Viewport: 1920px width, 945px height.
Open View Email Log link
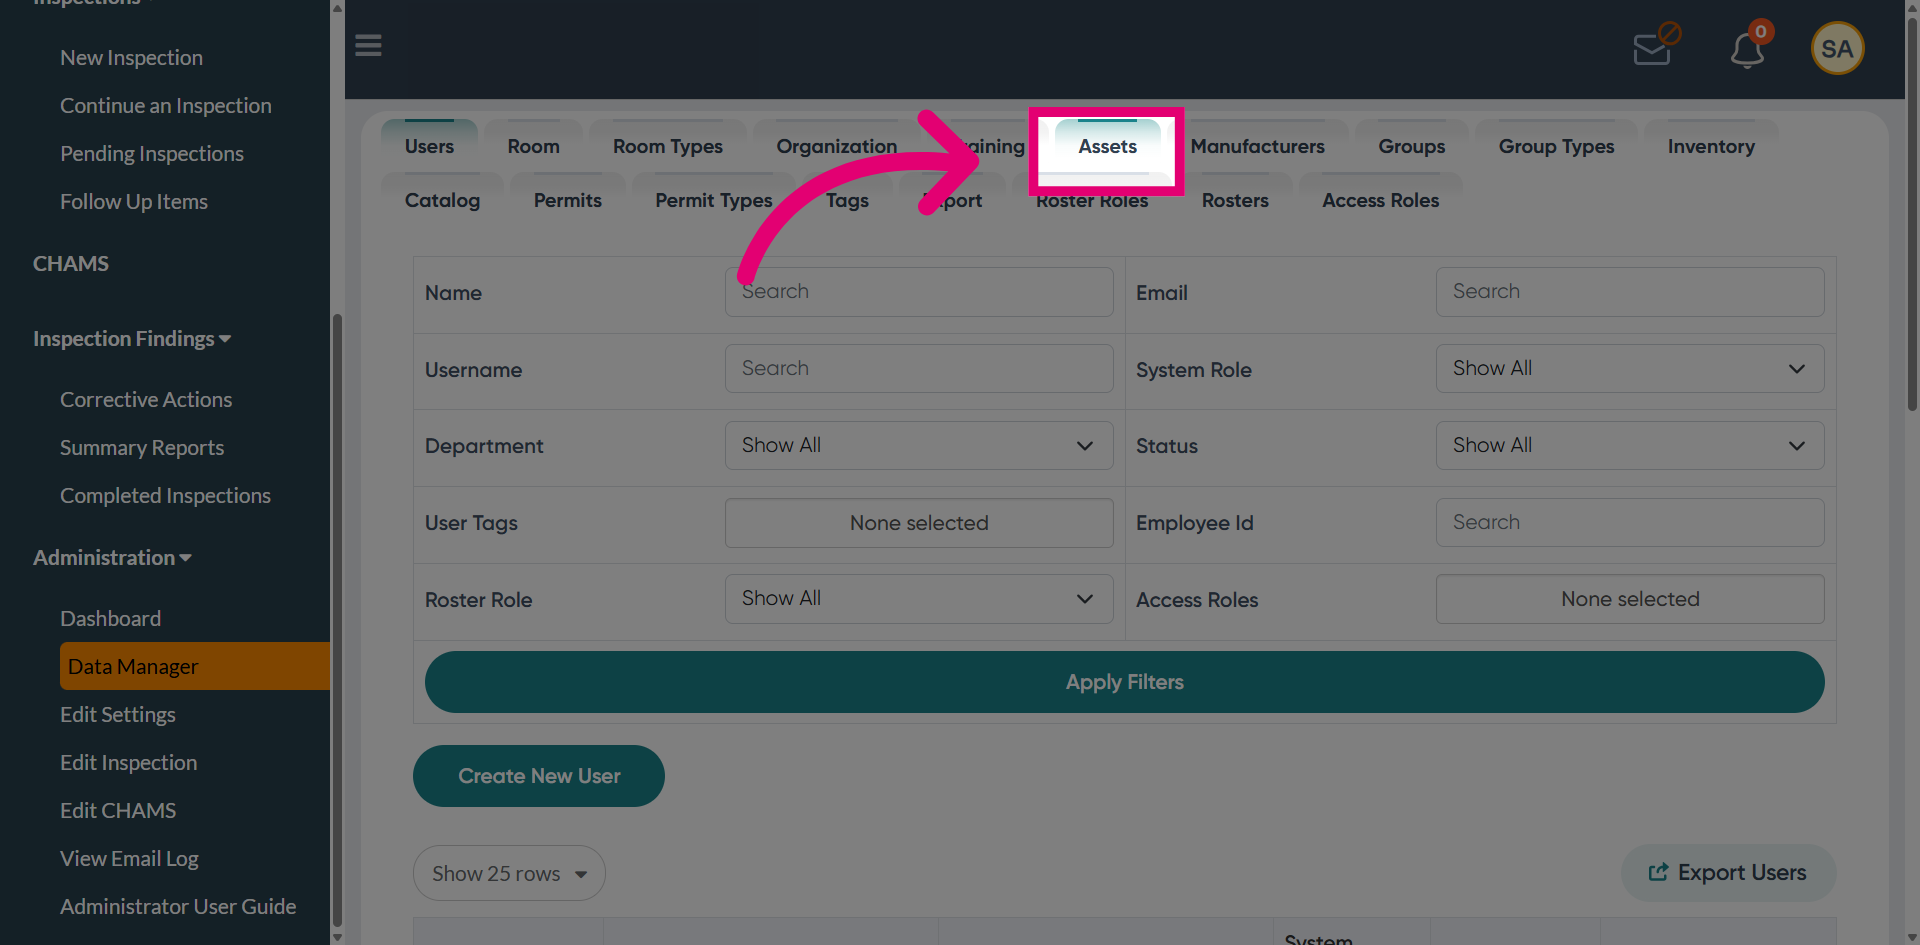129,859
